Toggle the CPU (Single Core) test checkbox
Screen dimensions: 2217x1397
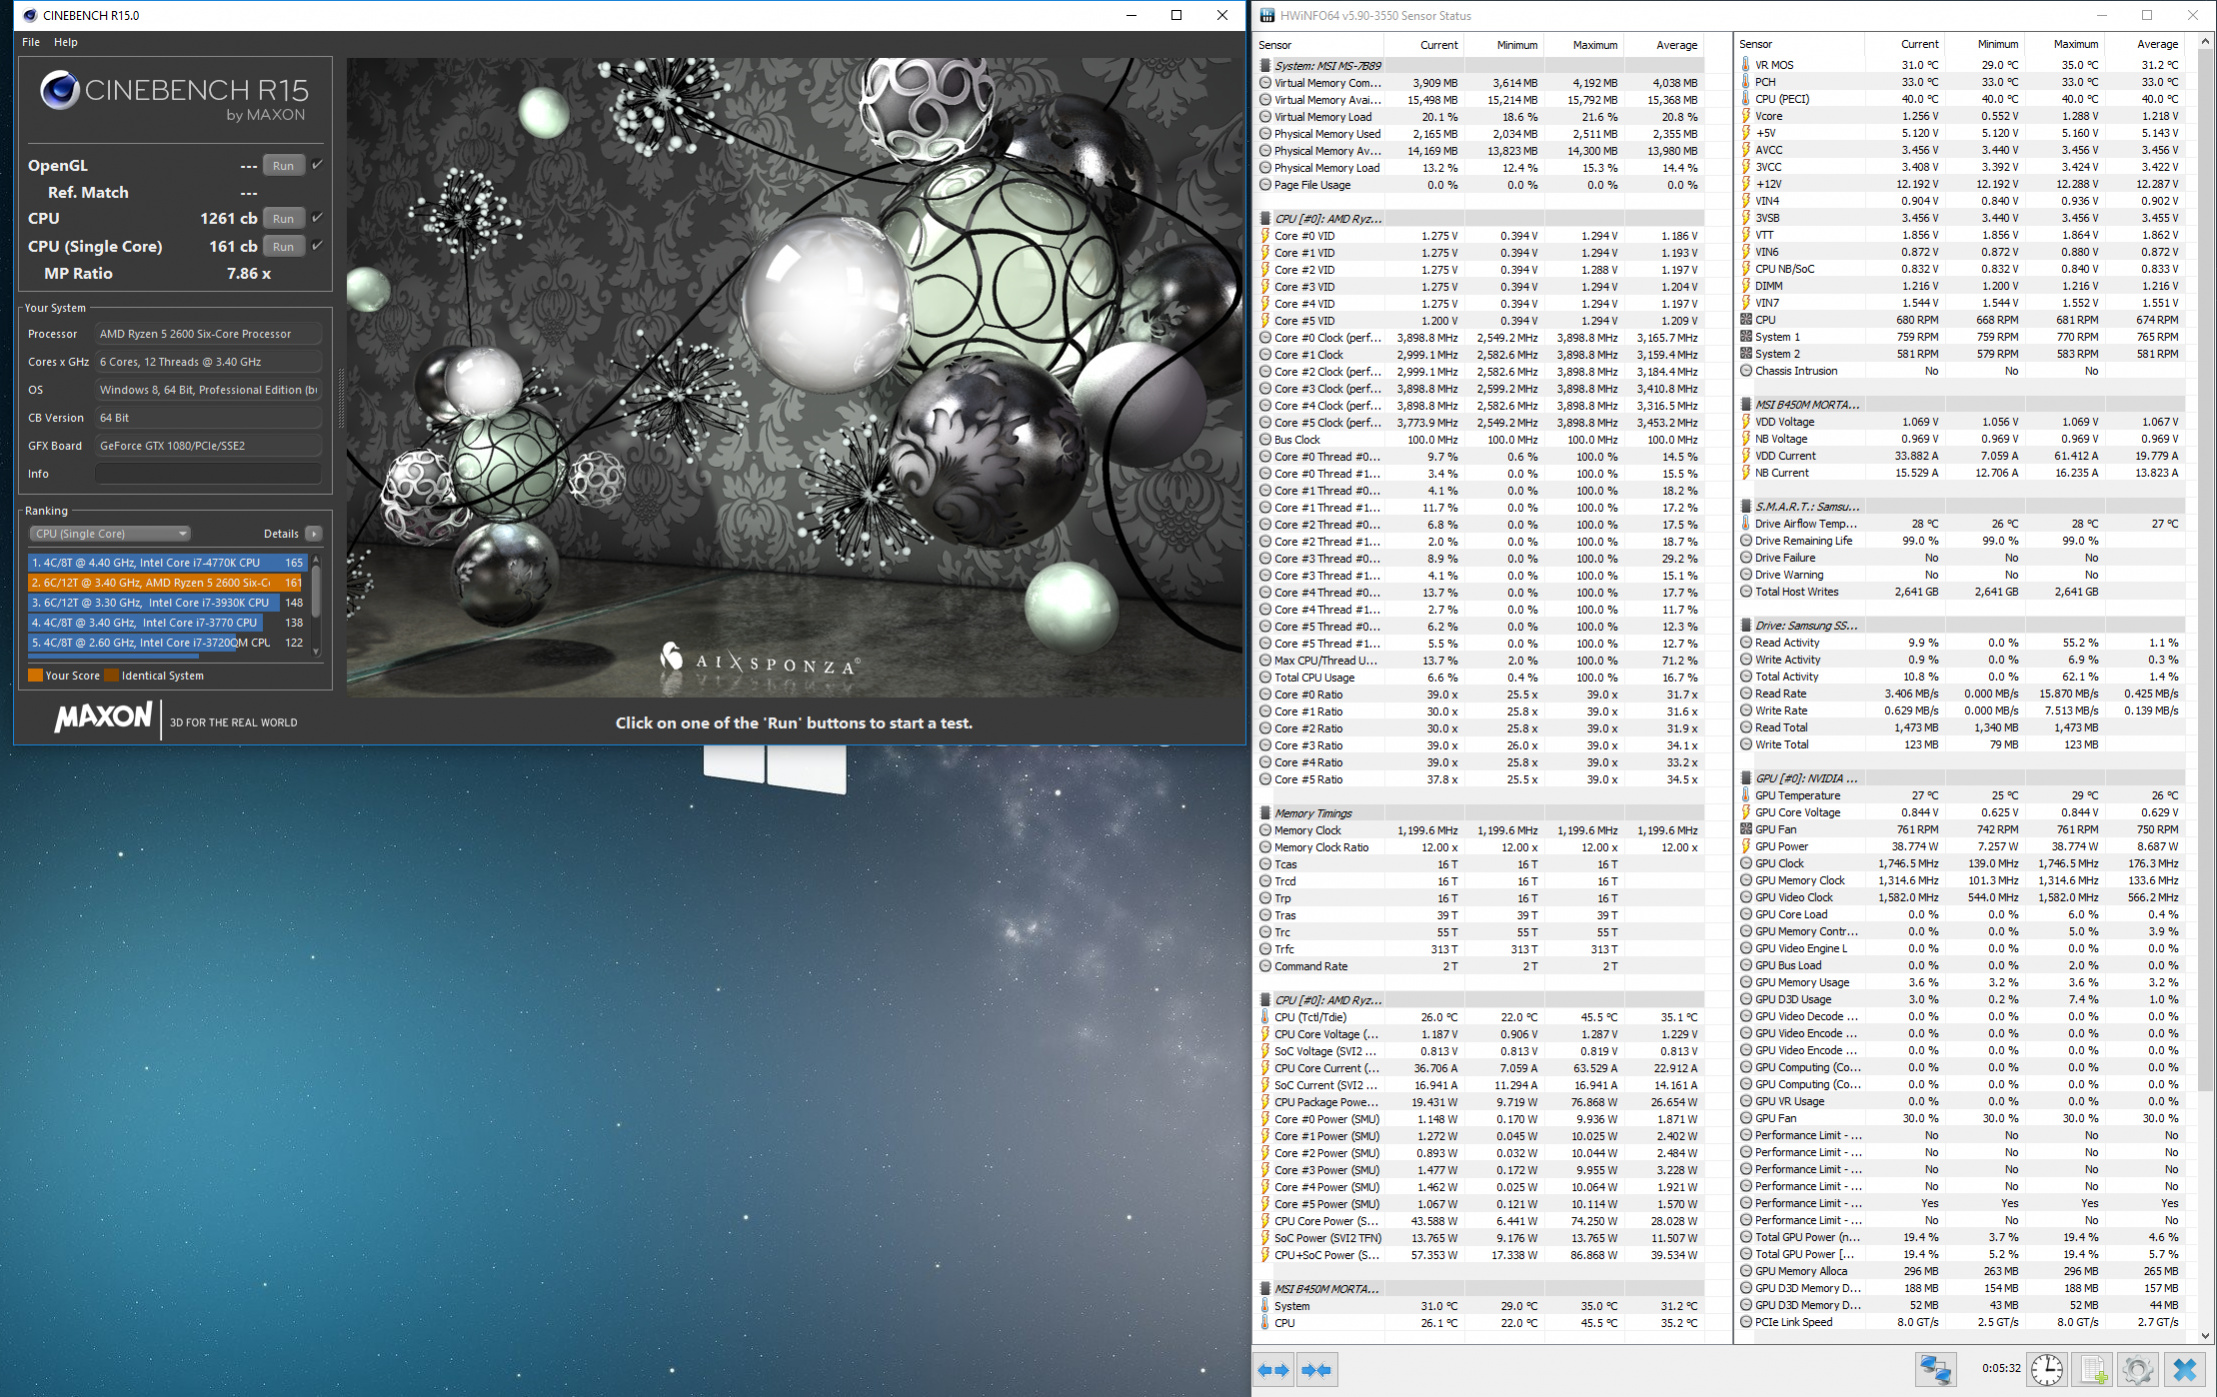click(x=317, y=246)
